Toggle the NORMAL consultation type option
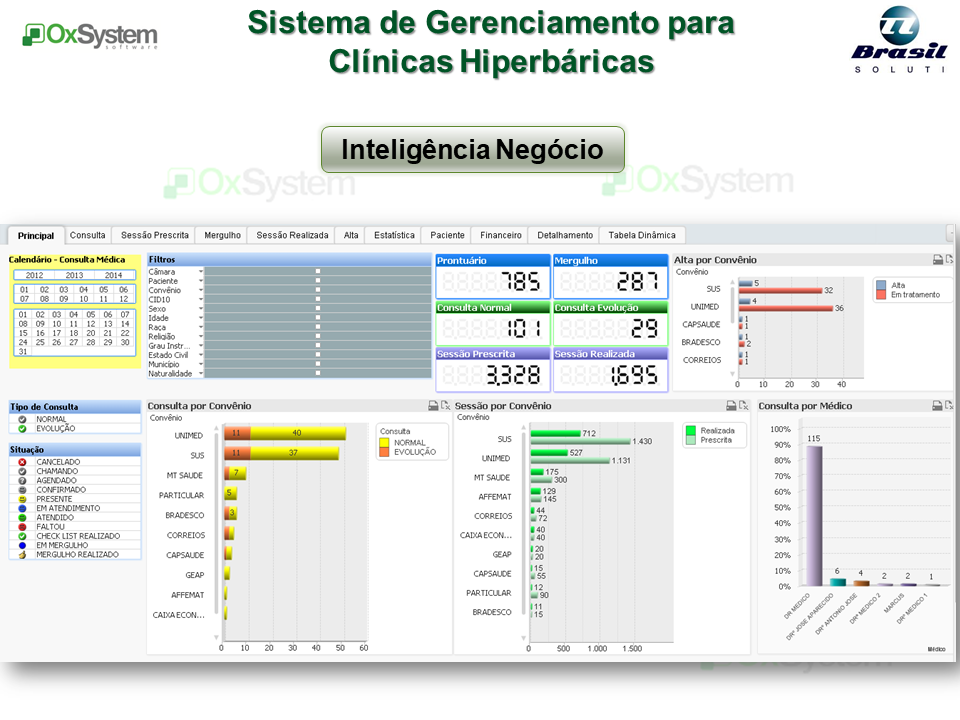Viewport: 960px width, 720px height. click(22, 420)
